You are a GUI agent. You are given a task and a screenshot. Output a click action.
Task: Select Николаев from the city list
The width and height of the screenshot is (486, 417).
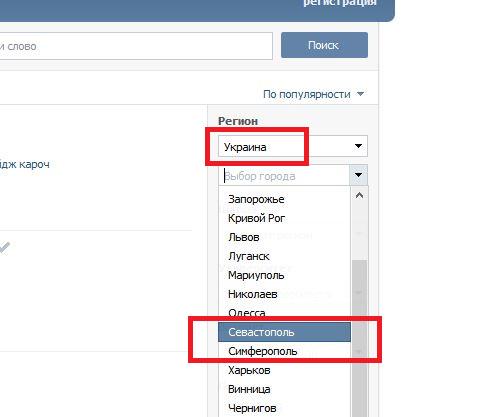click(x=284, y=294)
